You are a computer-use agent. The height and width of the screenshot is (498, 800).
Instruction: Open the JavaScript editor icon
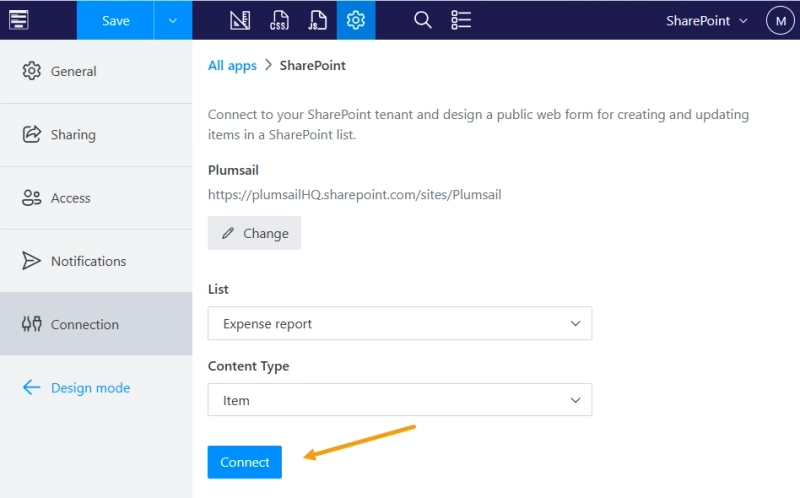[x=317, y=20]
